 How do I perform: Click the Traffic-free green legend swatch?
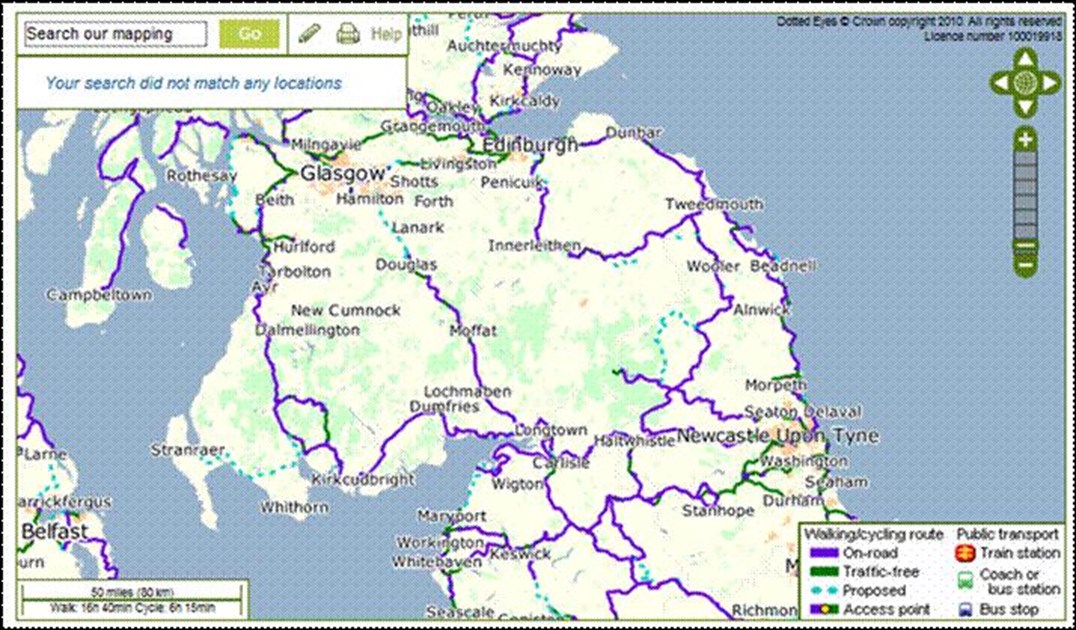pos(824,572)
